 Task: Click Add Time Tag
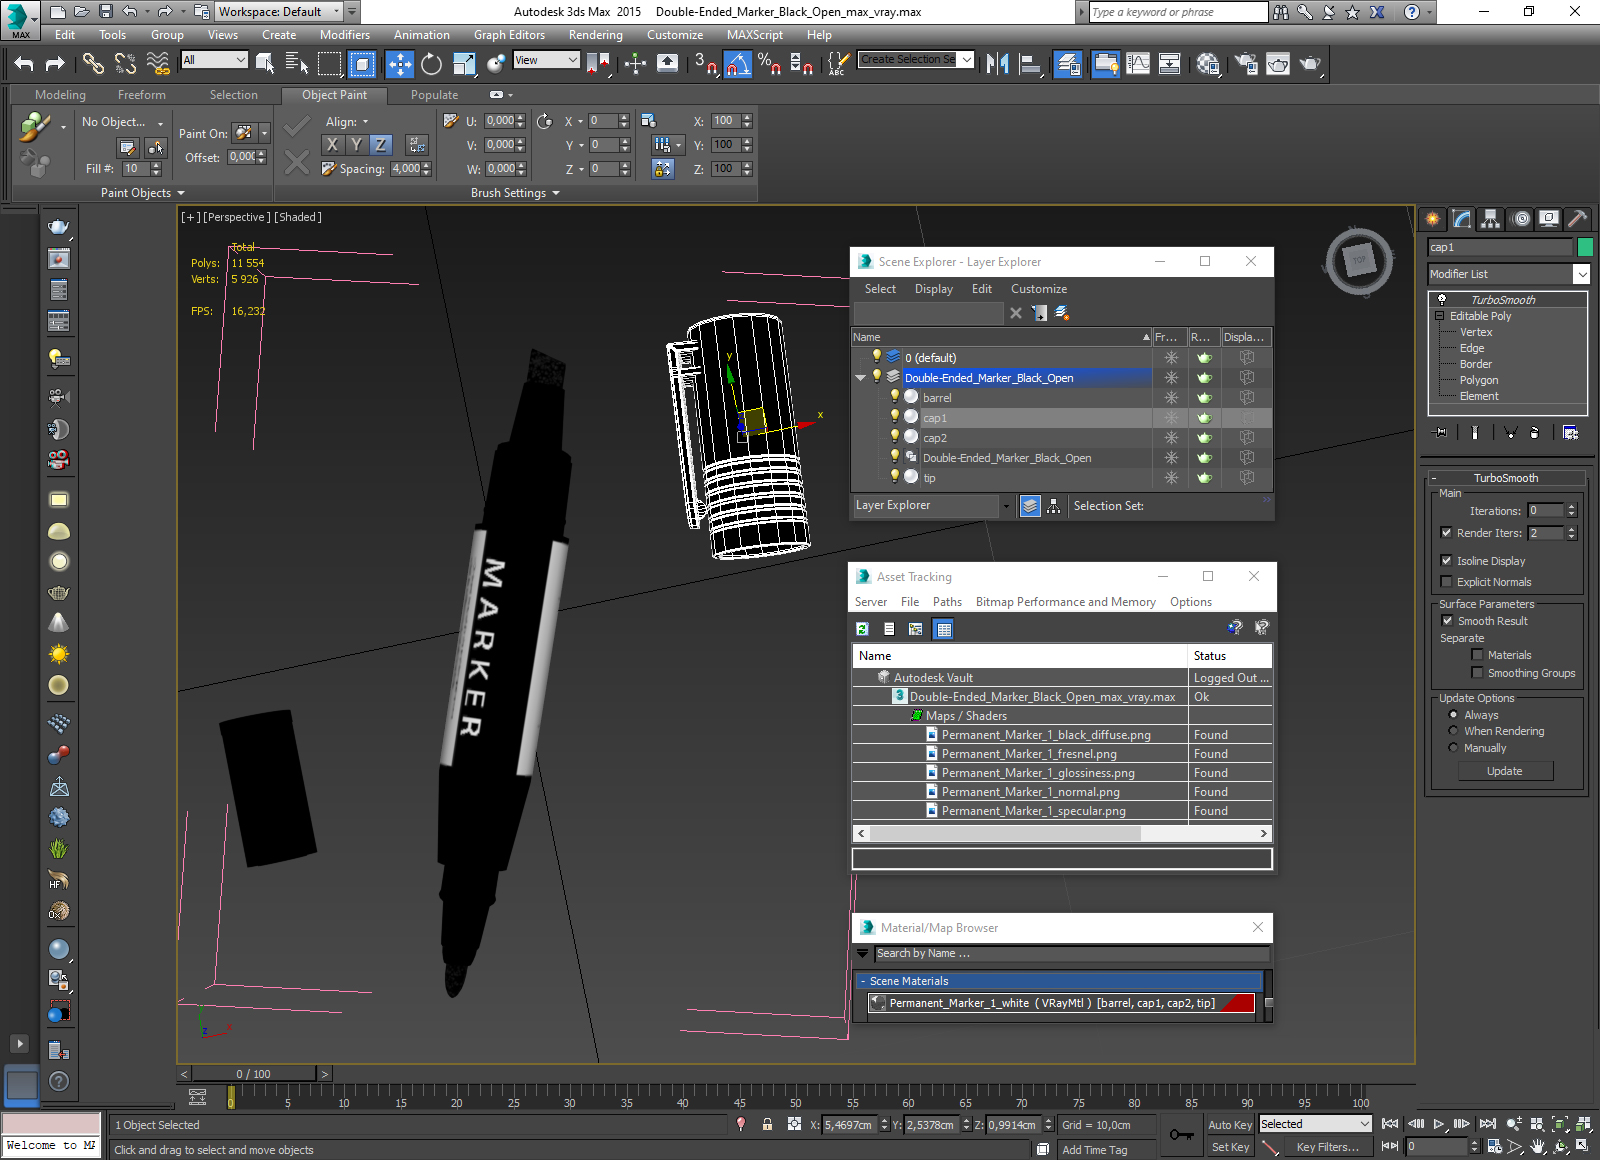[x=1094, y=1150]
